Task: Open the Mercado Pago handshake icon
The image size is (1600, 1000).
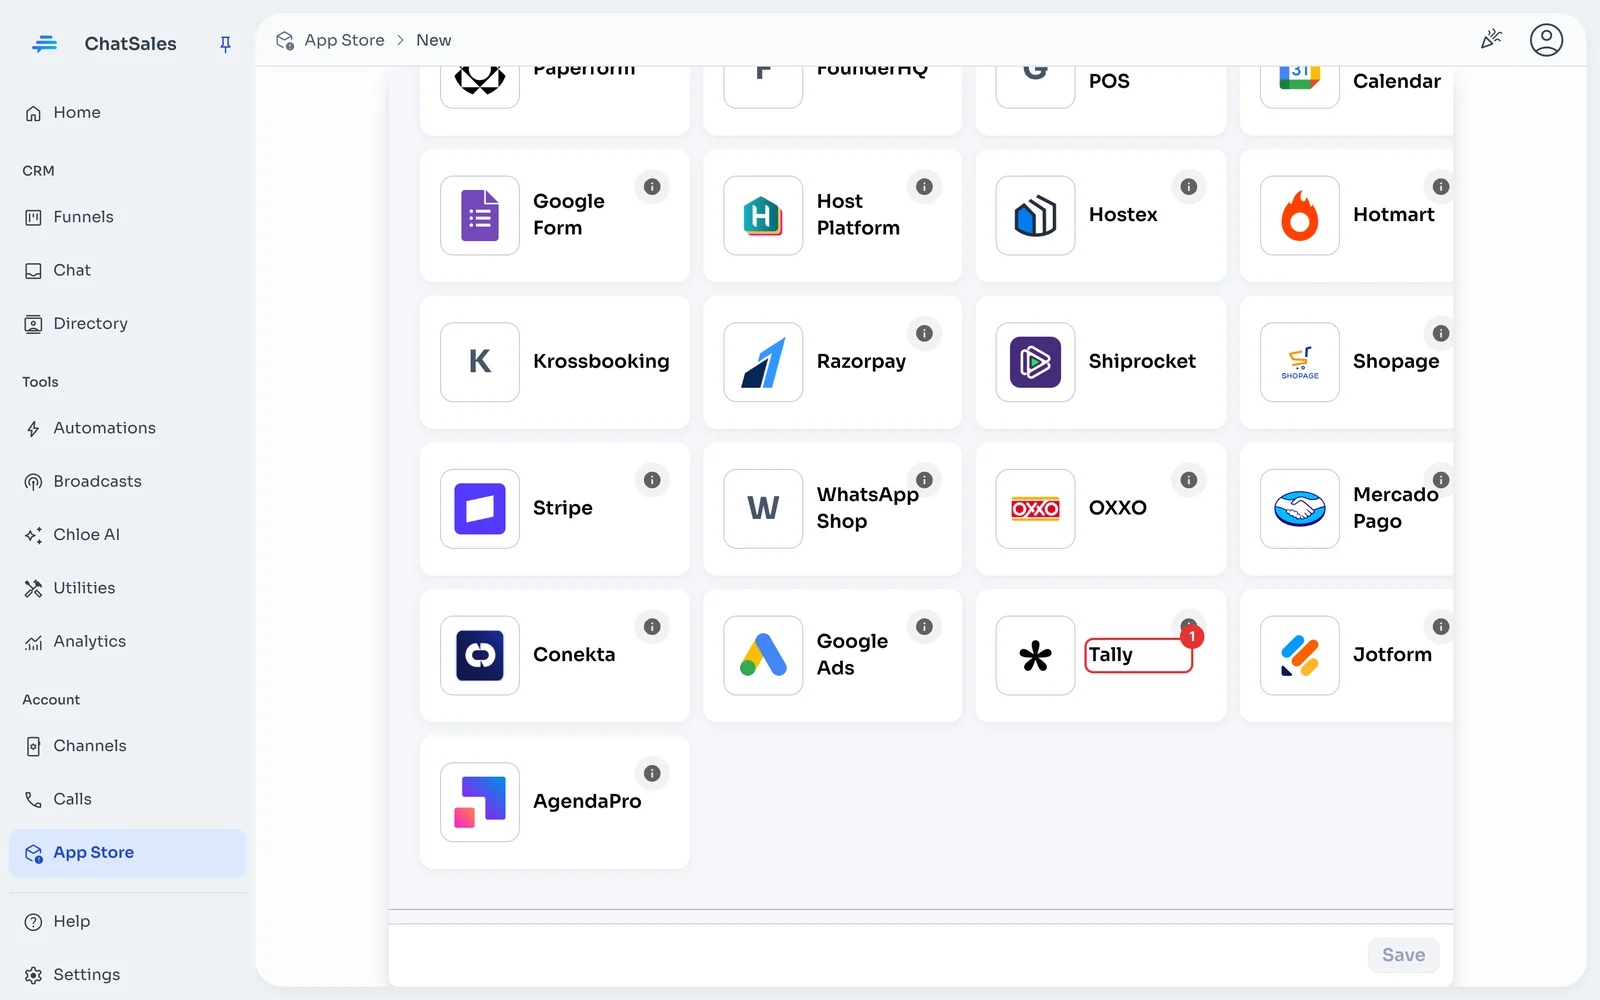Action: point(1299,508)
